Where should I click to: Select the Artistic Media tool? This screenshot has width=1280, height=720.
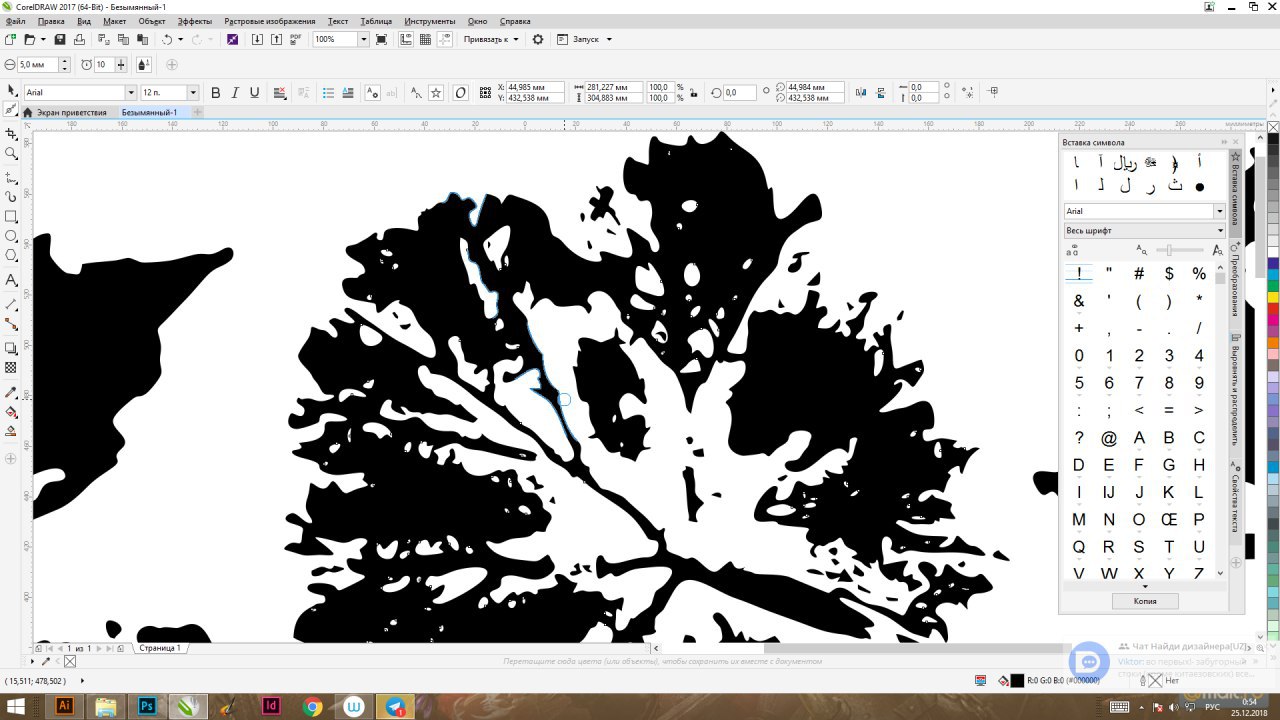click(11, 196)
